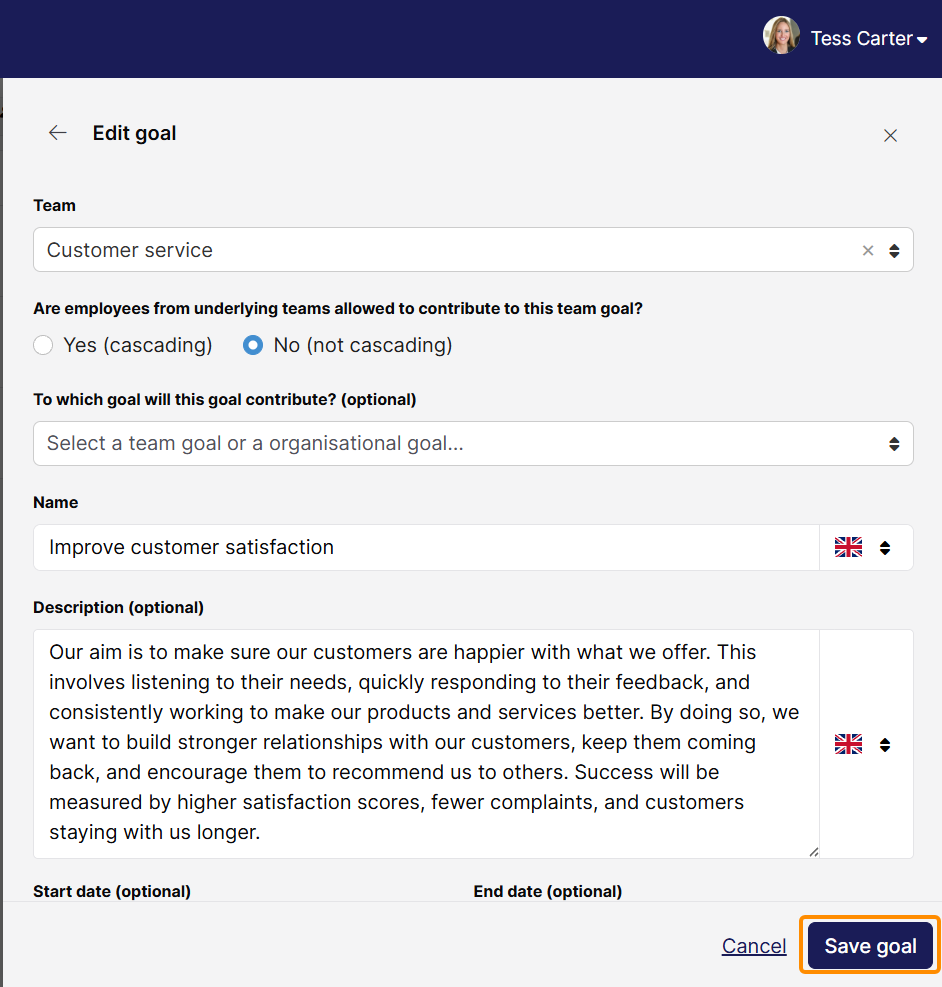This screenshot has width=942, height=987.
Task: Go back using the left arrow icon
Action: pos(58,133)
